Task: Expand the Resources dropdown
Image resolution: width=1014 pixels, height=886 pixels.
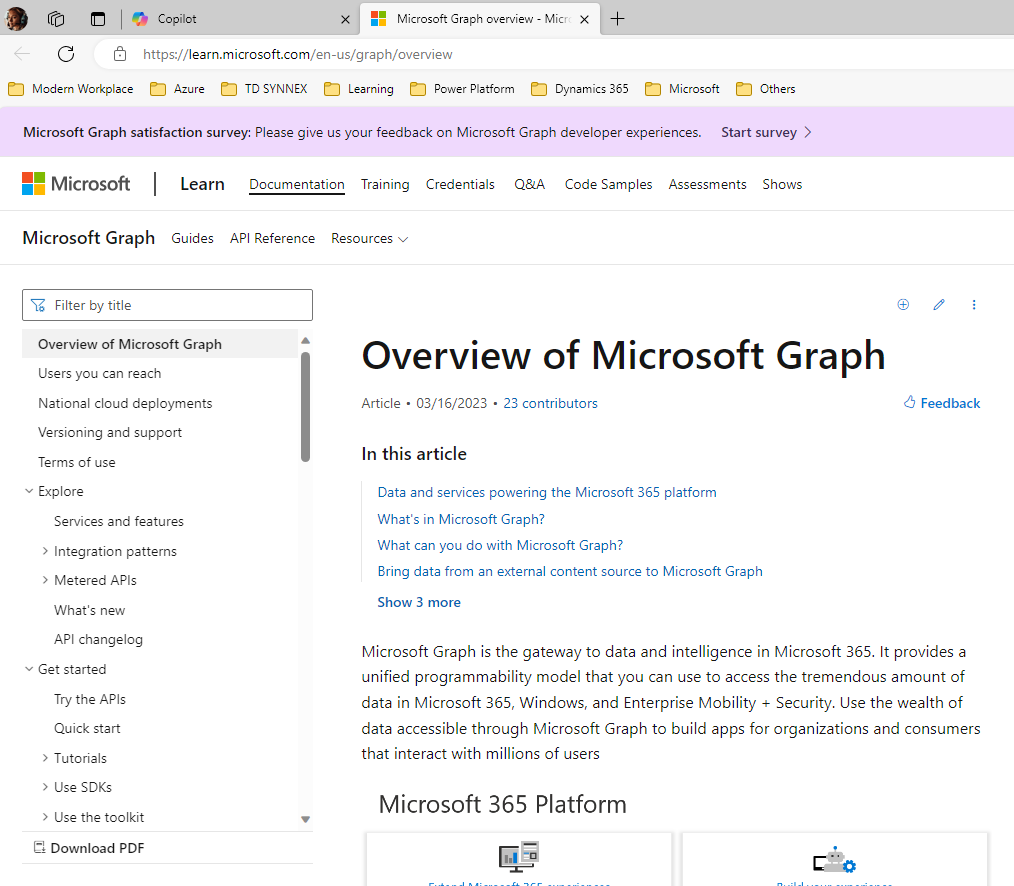Action: [x=369, y=239]
